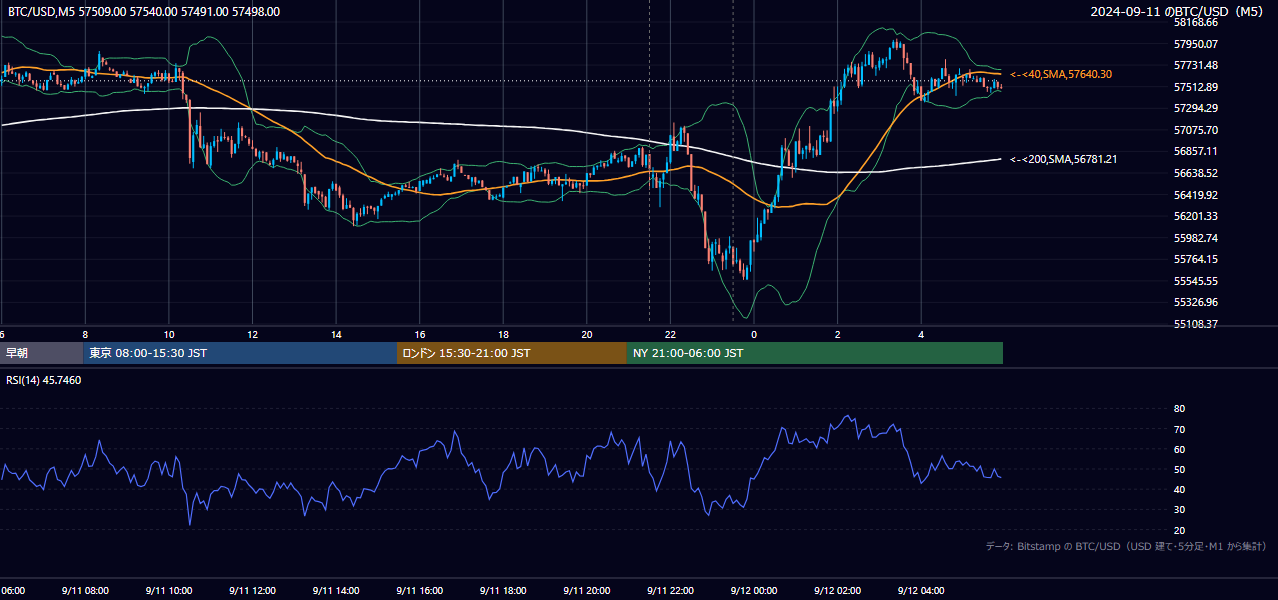Select bottom axis date 9/11 08:00
The height and width of the screenshot is (600, 1278).
tap(85, 591)
